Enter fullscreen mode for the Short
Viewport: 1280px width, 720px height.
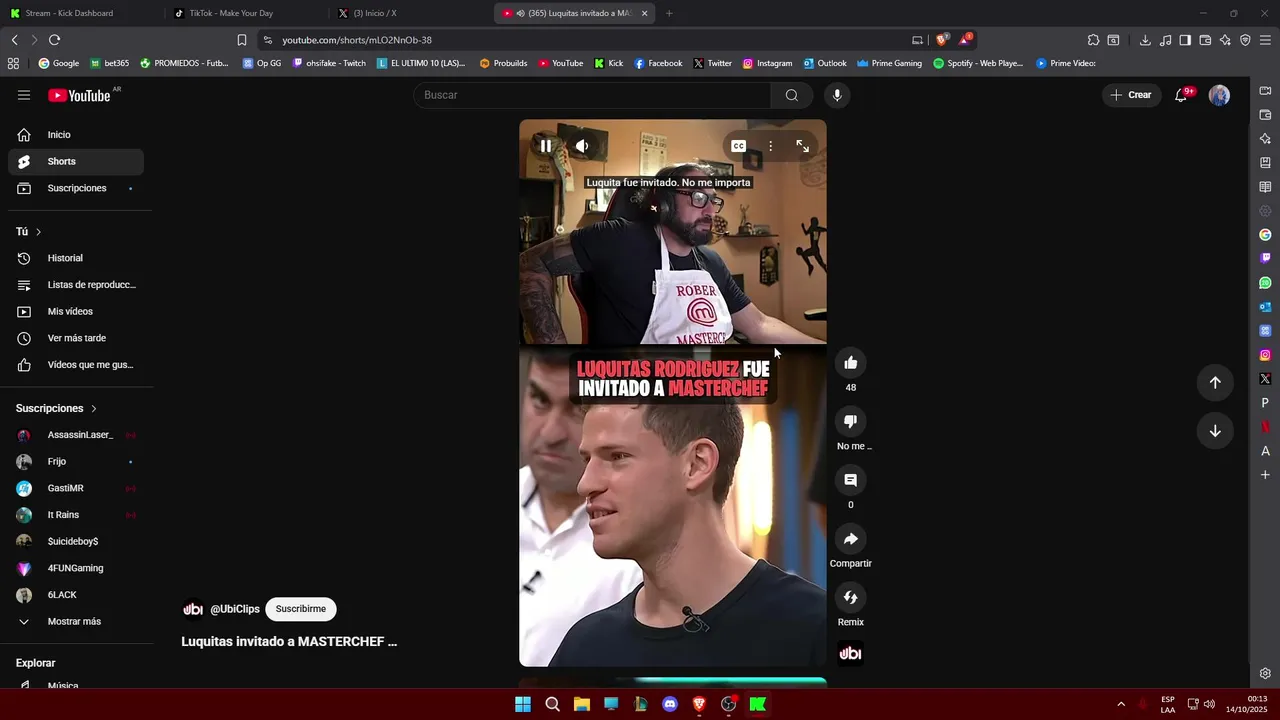coord(802,146)
